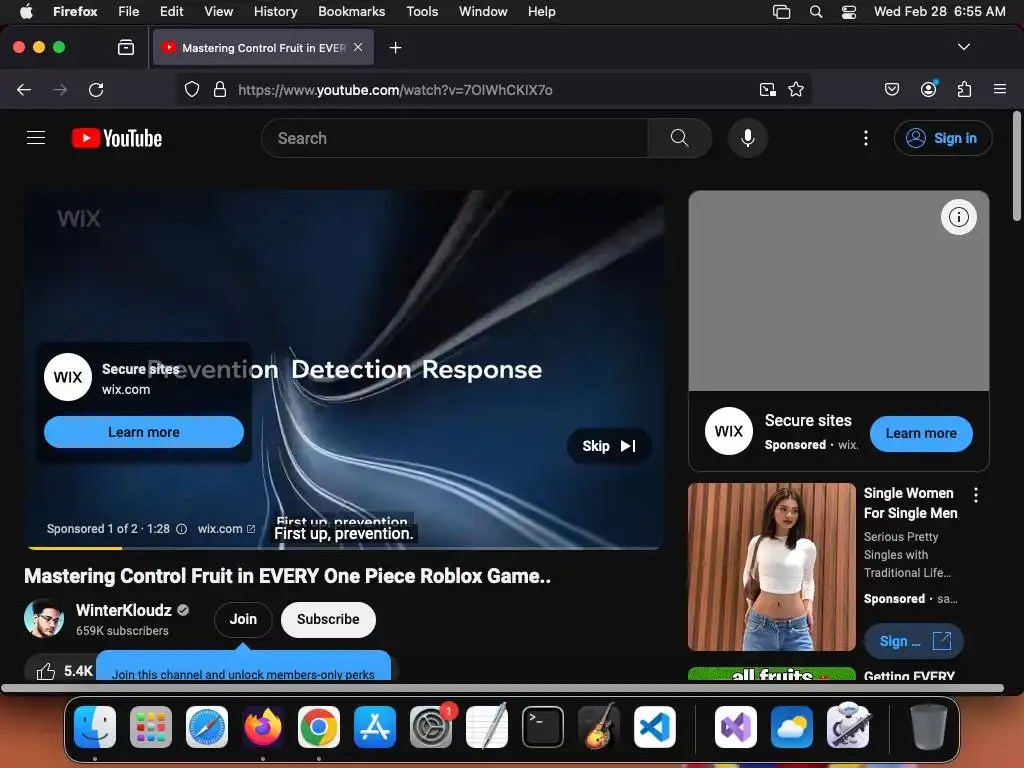Close the Mastering Control Fruit tab
Image resolution: width=1024 pixels, height=768 pixels.
tap(358, 47)
